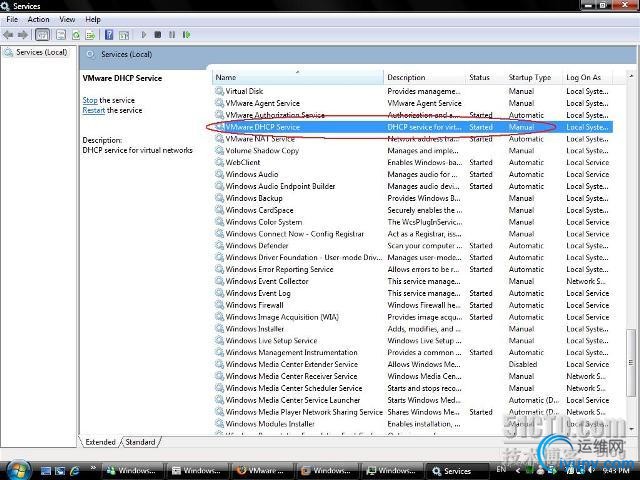Switch to the Extended tab
640x480 pixels.
tap(100, 442)
